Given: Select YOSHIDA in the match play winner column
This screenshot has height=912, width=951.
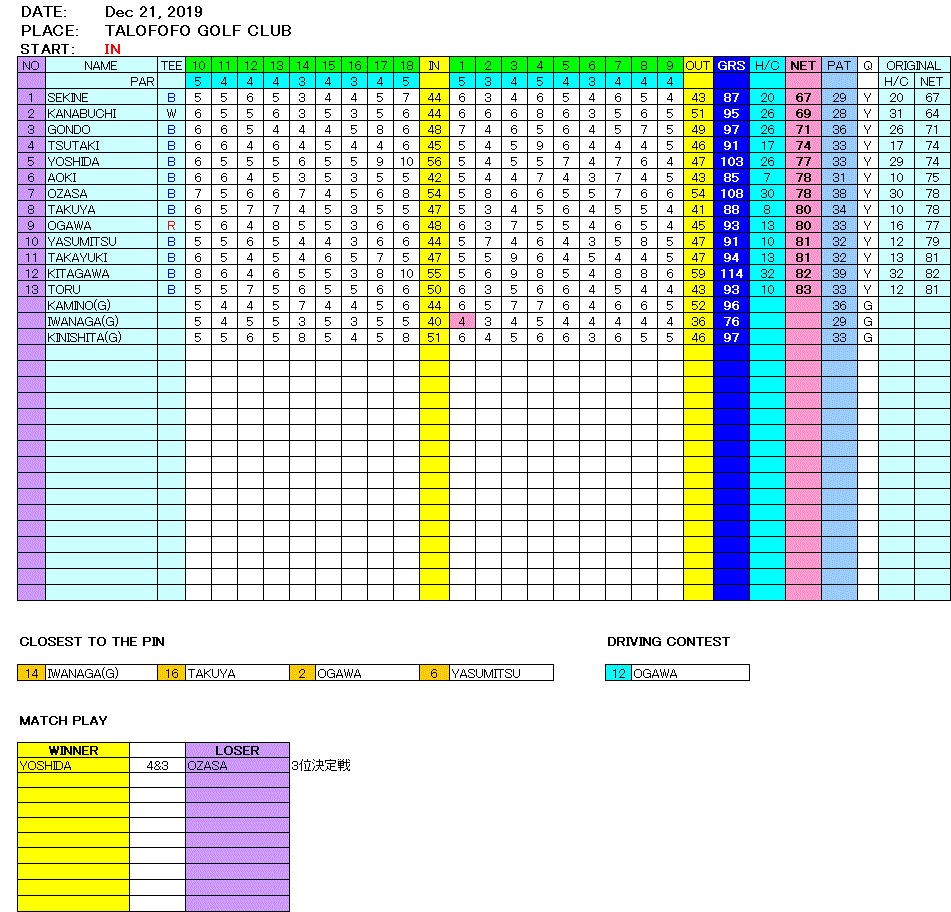Looking at the screenshot, I should coord(73,766).
